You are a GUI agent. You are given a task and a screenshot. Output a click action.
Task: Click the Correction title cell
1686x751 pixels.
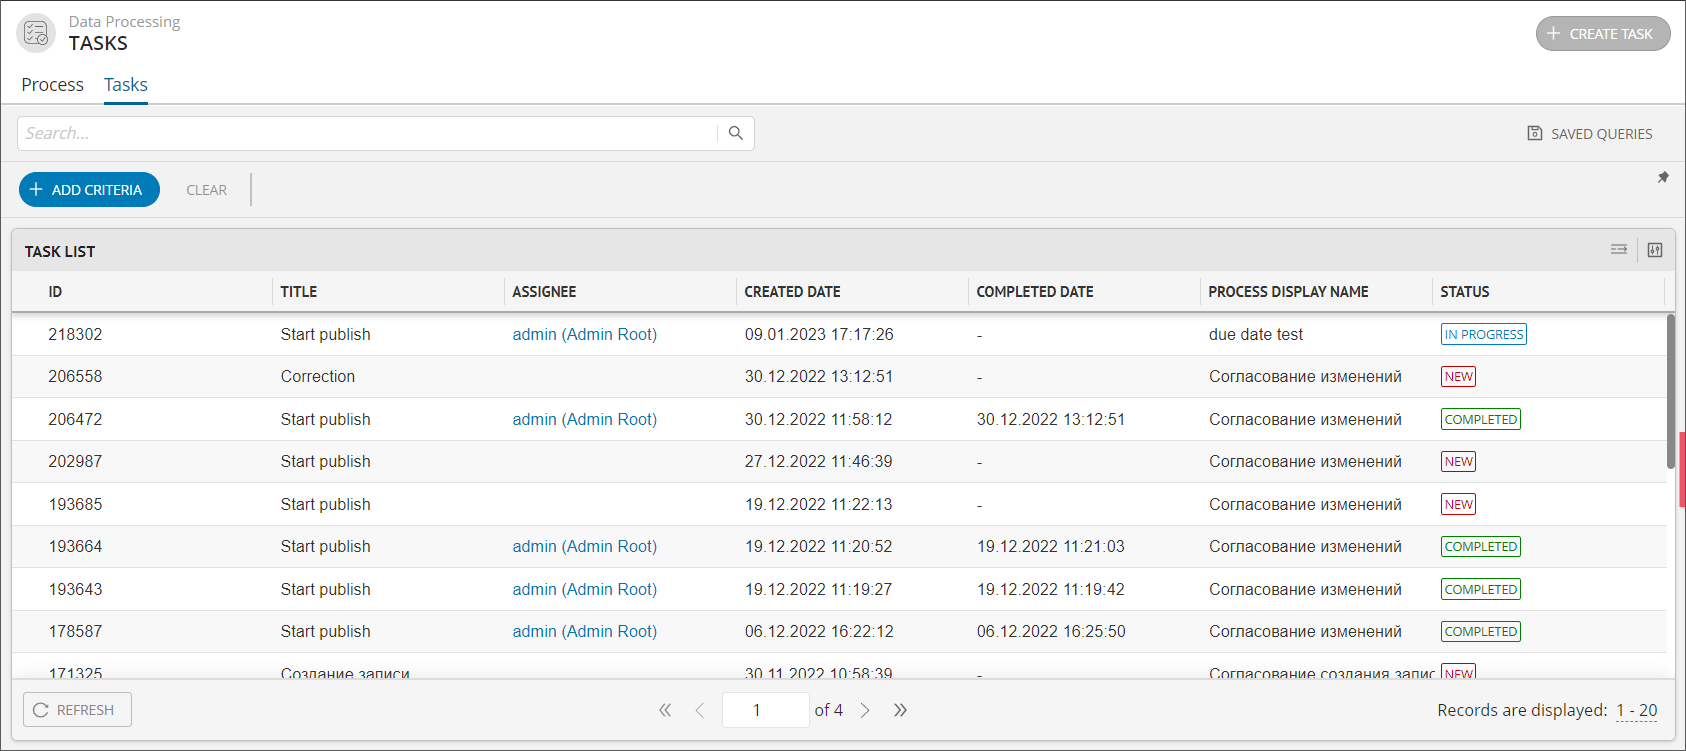[x=318, y=376]
